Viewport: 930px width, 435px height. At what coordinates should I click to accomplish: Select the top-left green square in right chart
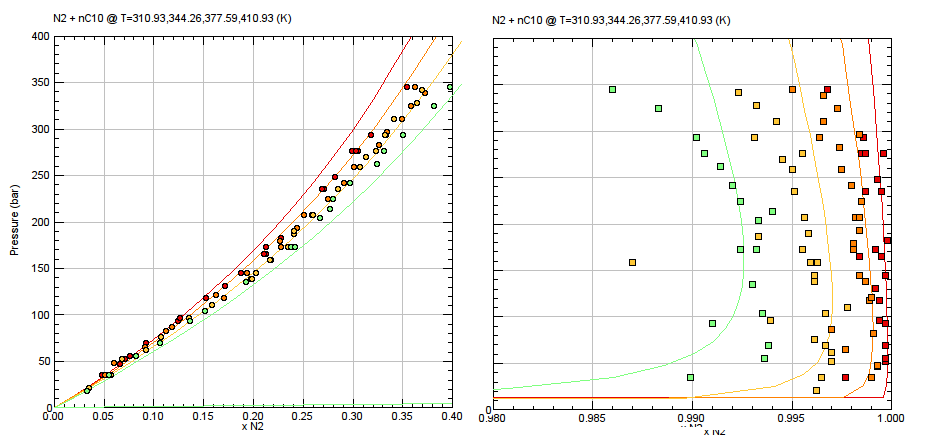click(612, 89)
